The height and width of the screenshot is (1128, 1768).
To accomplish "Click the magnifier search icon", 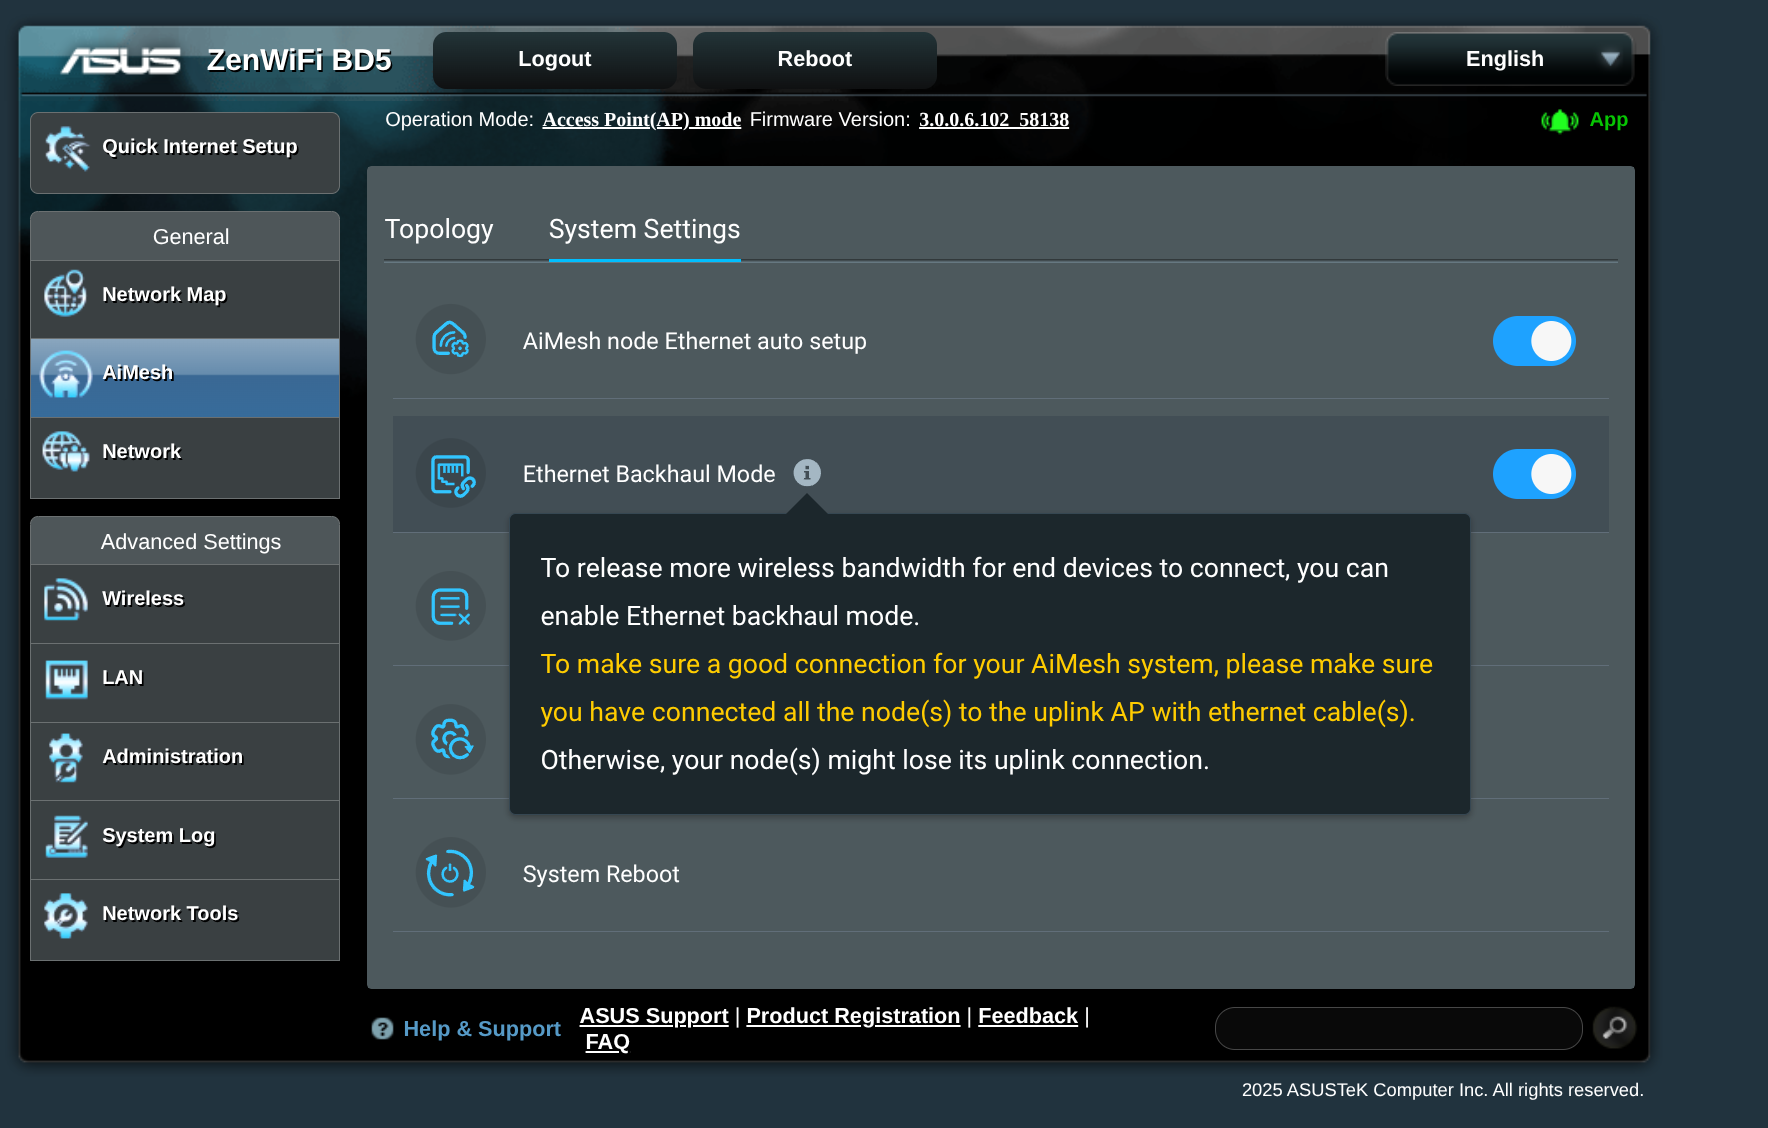I will 1614,1028.
